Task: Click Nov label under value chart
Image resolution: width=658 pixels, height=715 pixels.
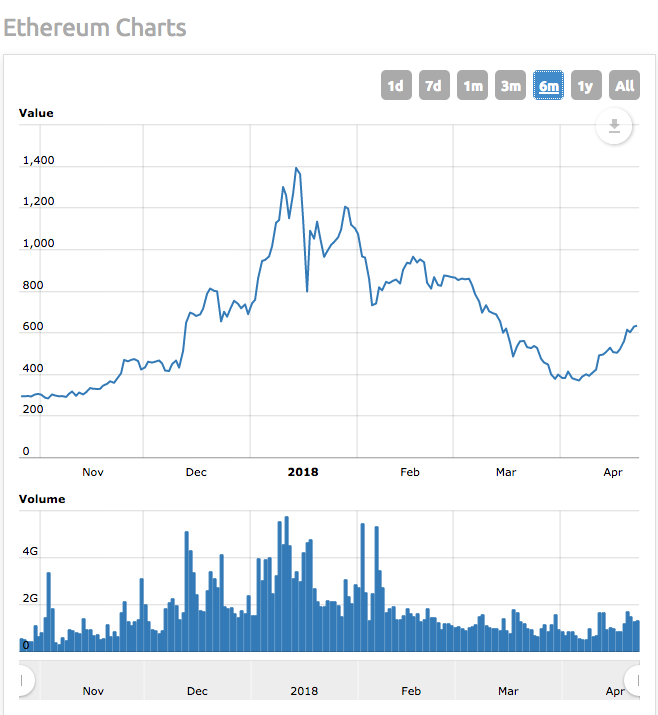Action: point(93,472)
